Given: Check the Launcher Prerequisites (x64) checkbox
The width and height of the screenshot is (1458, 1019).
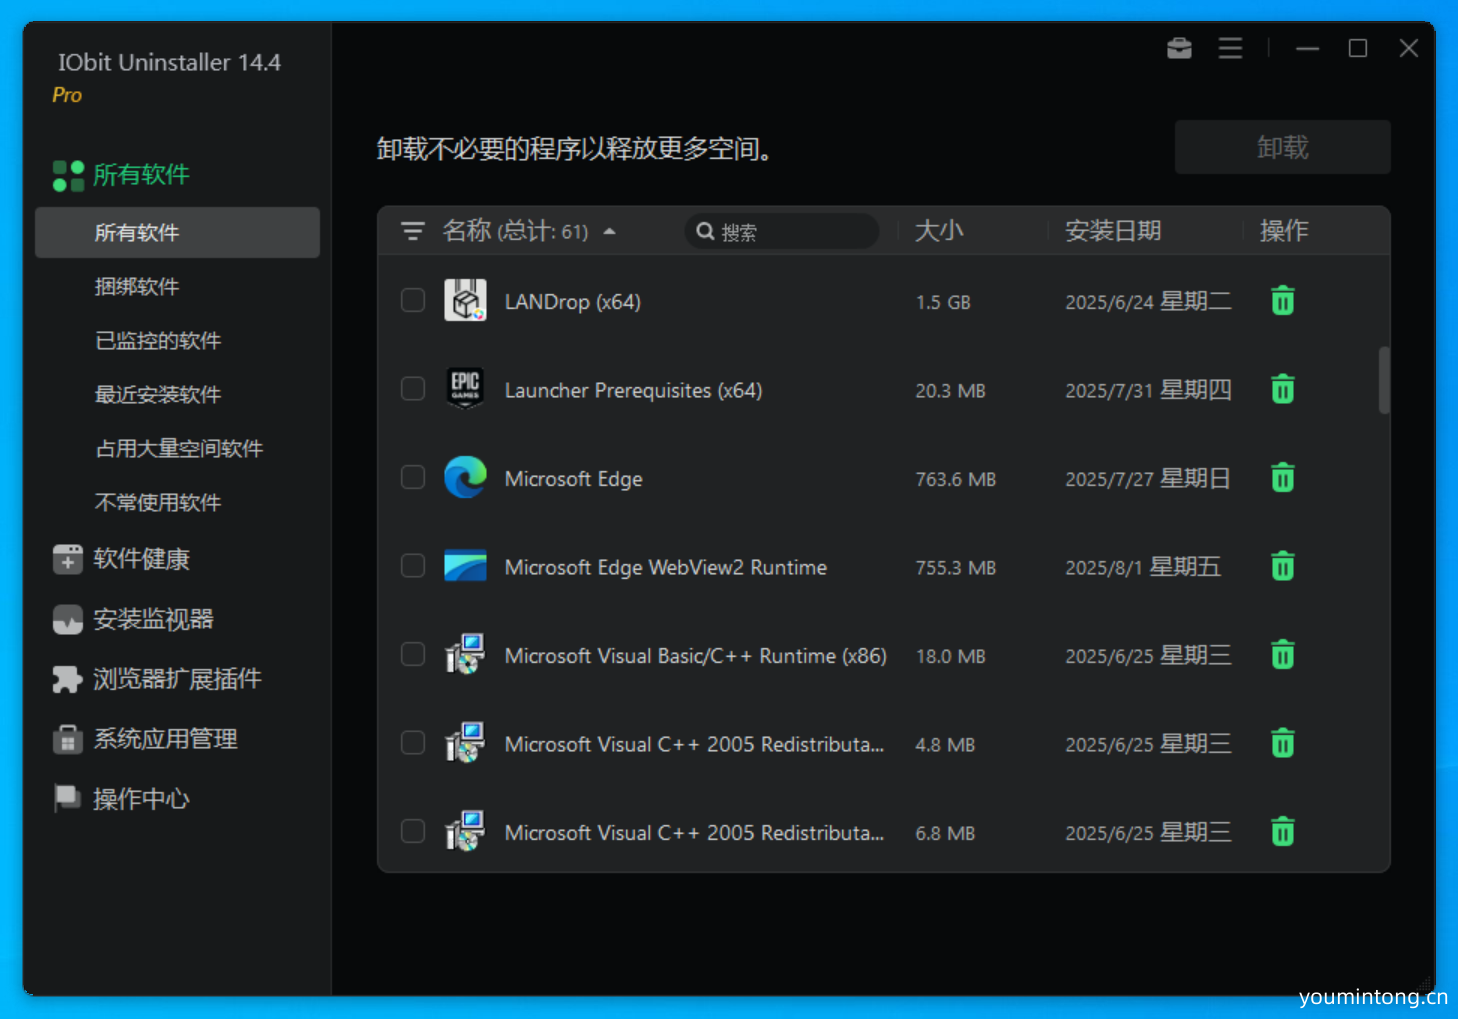Looking at the screenshot, I should pos(413,388).
